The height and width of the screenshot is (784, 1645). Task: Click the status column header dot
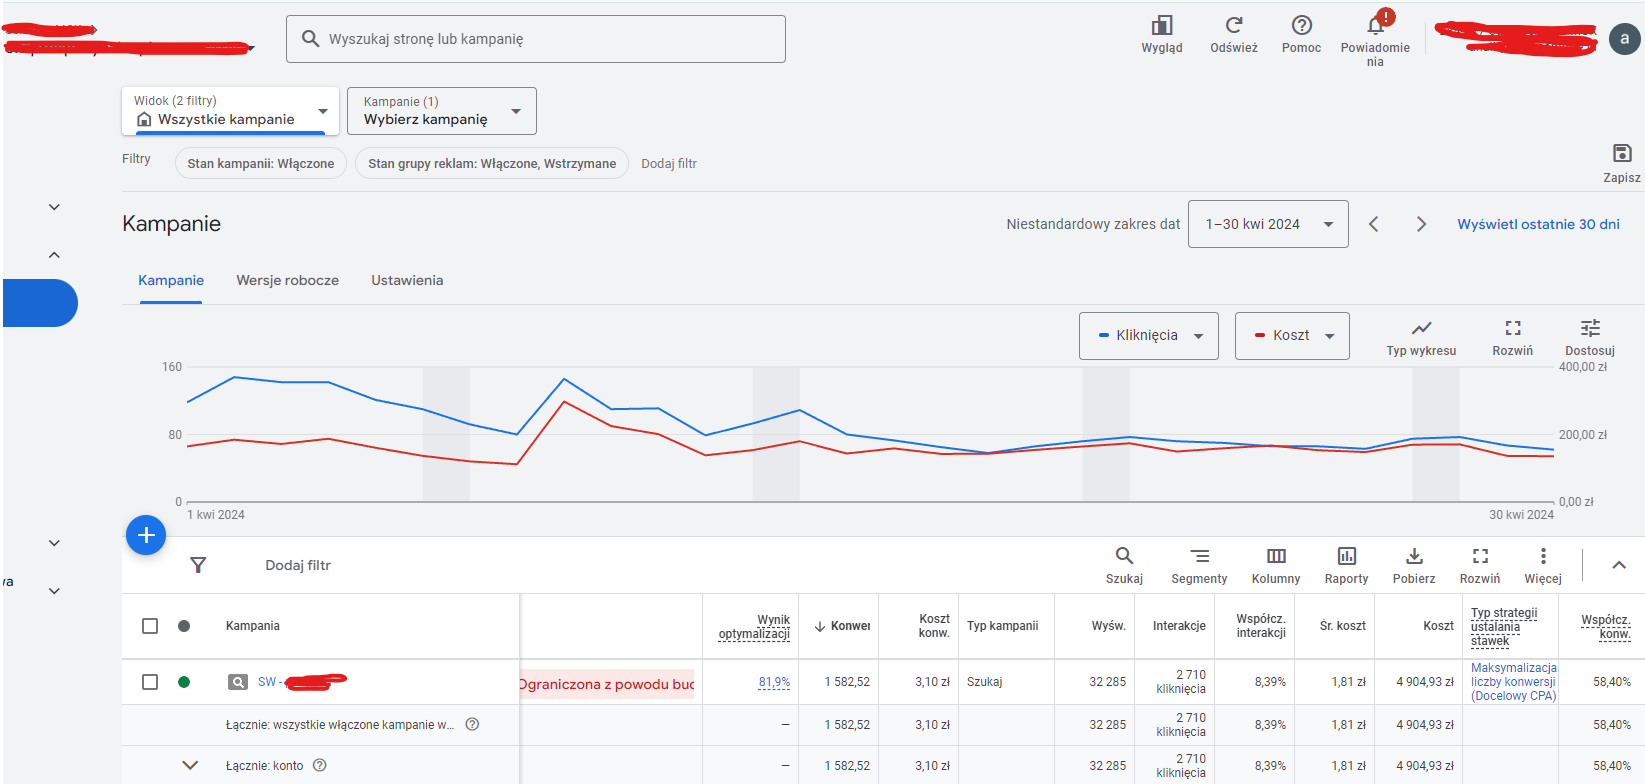point(184,626)
